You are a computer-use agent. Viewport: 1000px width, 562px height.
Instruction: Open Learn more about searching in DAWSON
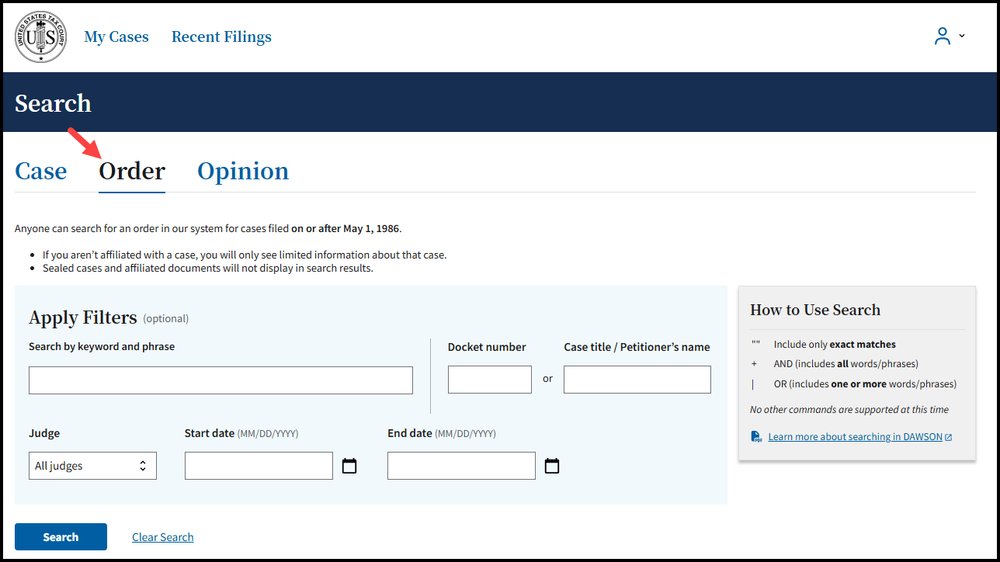coord(854,437)
